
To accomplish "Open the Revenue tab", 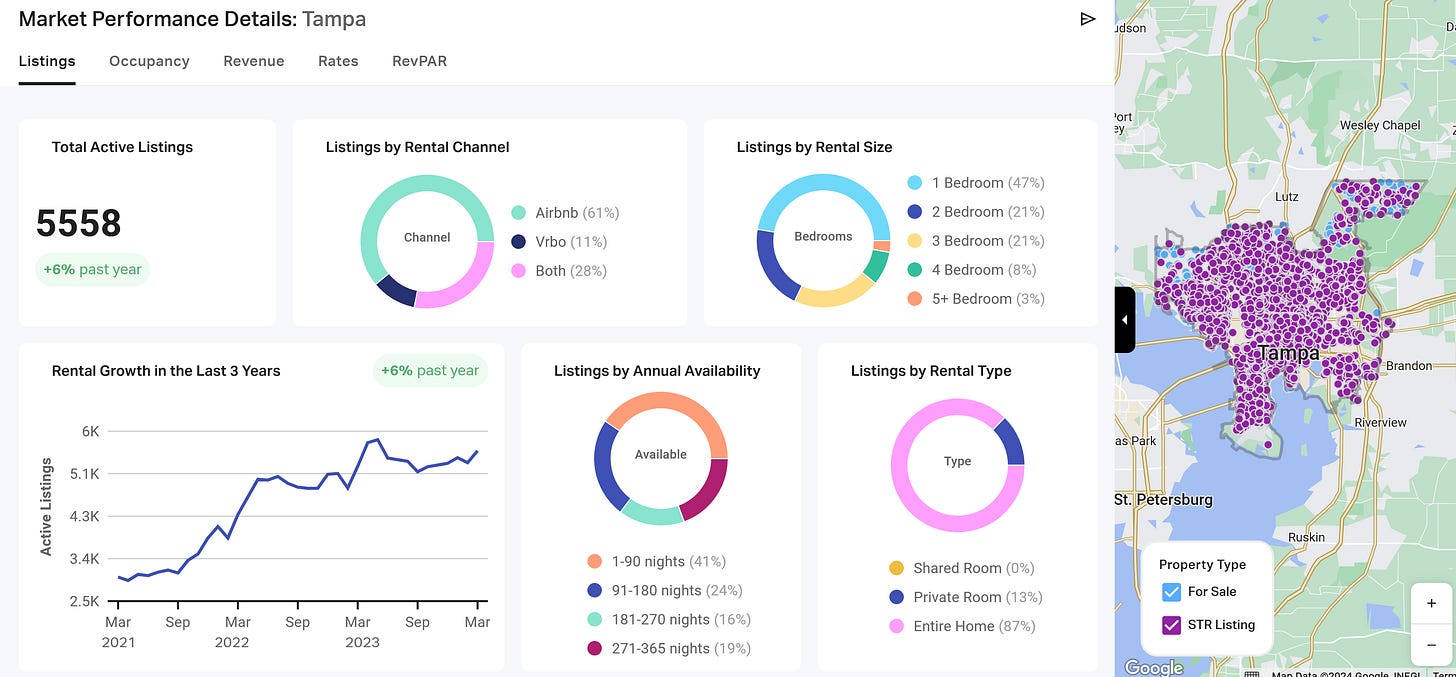I will (x=254, y=61).
